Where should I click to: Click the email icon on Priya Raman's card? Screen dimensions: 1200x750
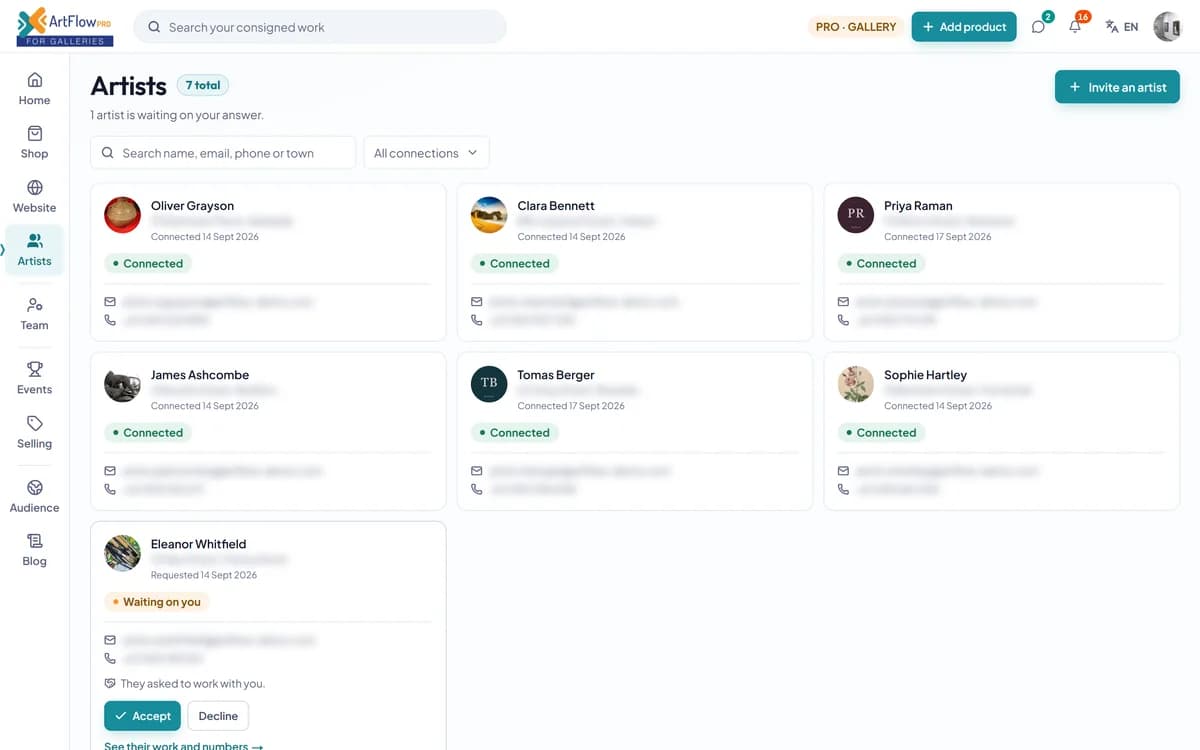[x=843, y=301]
